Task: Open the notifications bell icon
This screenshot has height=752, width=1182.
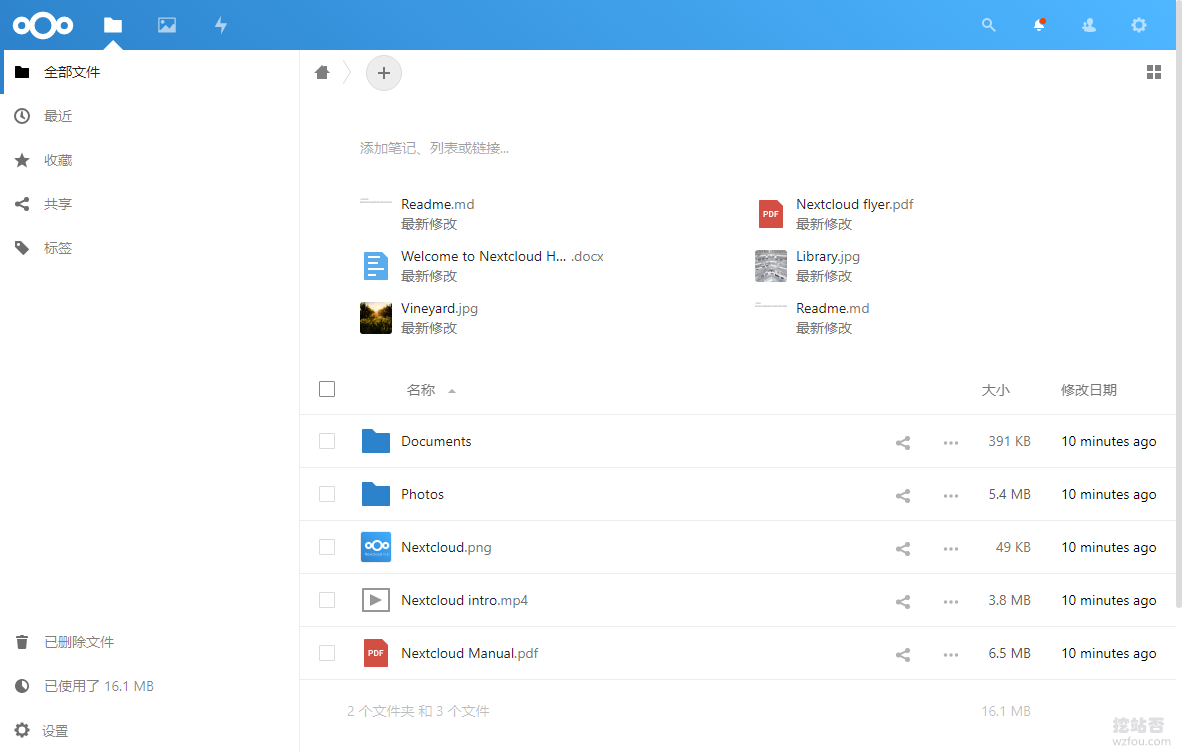Action: click(1039, 25)
